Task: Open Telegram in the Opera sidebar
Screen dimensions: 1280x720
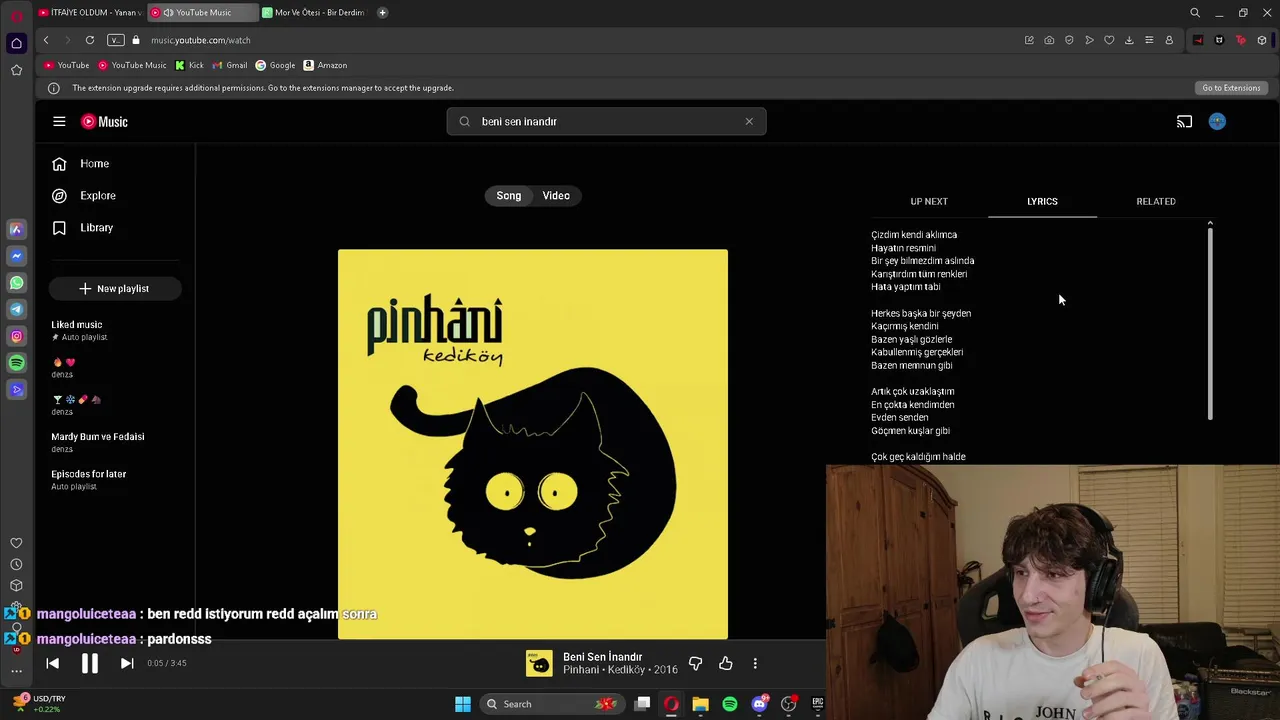Action: click(16, 309)
